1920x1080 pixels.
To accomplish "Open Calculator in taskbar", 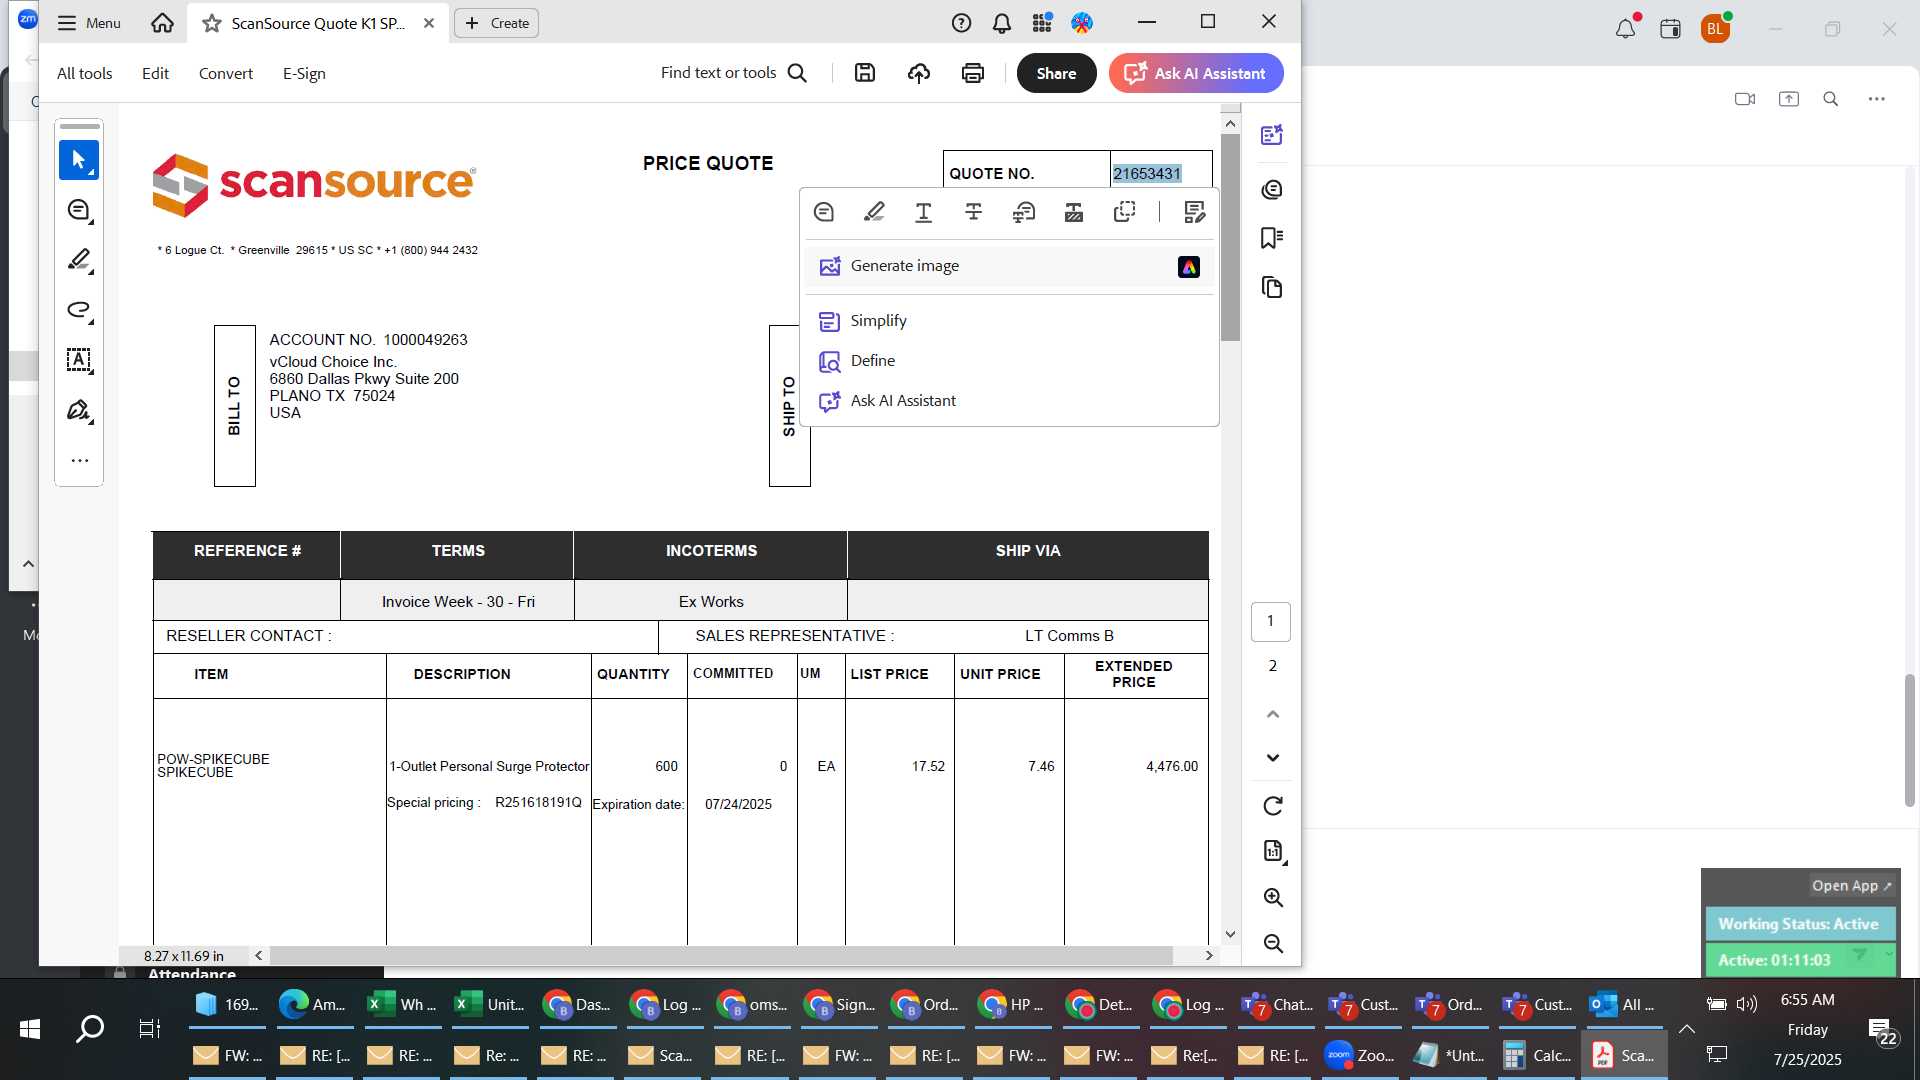I will [1536, 1055].
